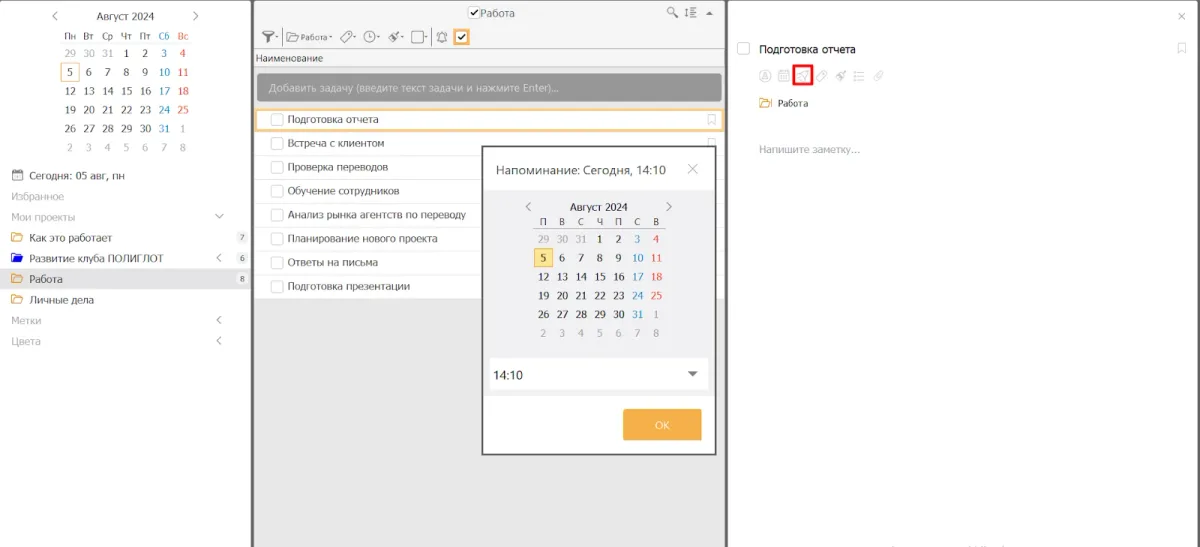Collapse the "Мои проекты" section
The image size is (1200, 547).
pos(219,217)
